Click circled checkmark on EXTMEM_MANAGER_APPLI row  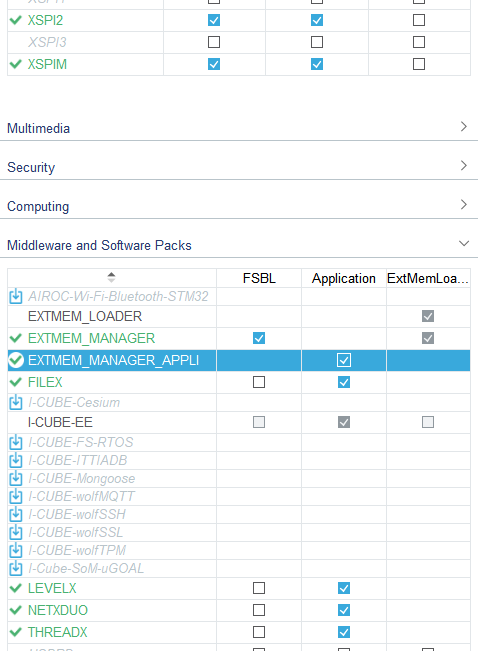pos(16,360)
